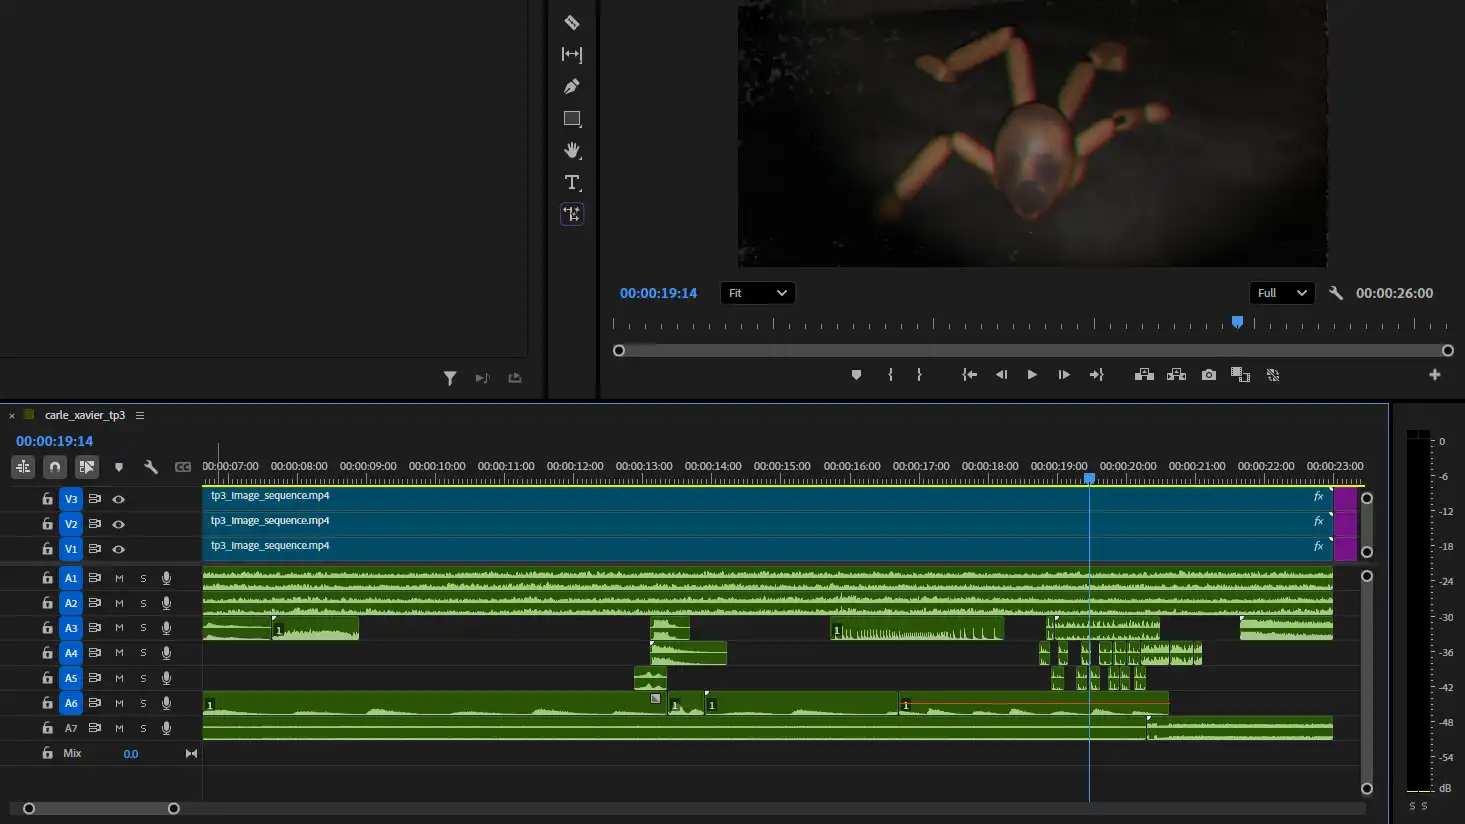Select the carle_xavier_tp3 sequence tab
Viewport: 1465px width, 824px height.
pos(85,415)
